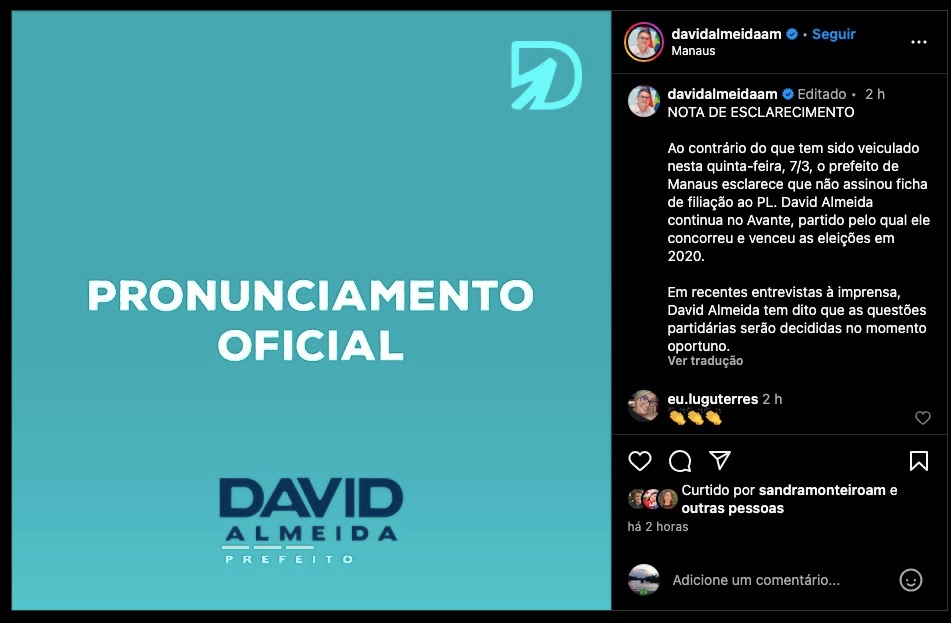
Task: View outras pessoas who liked
Action: 733,508
